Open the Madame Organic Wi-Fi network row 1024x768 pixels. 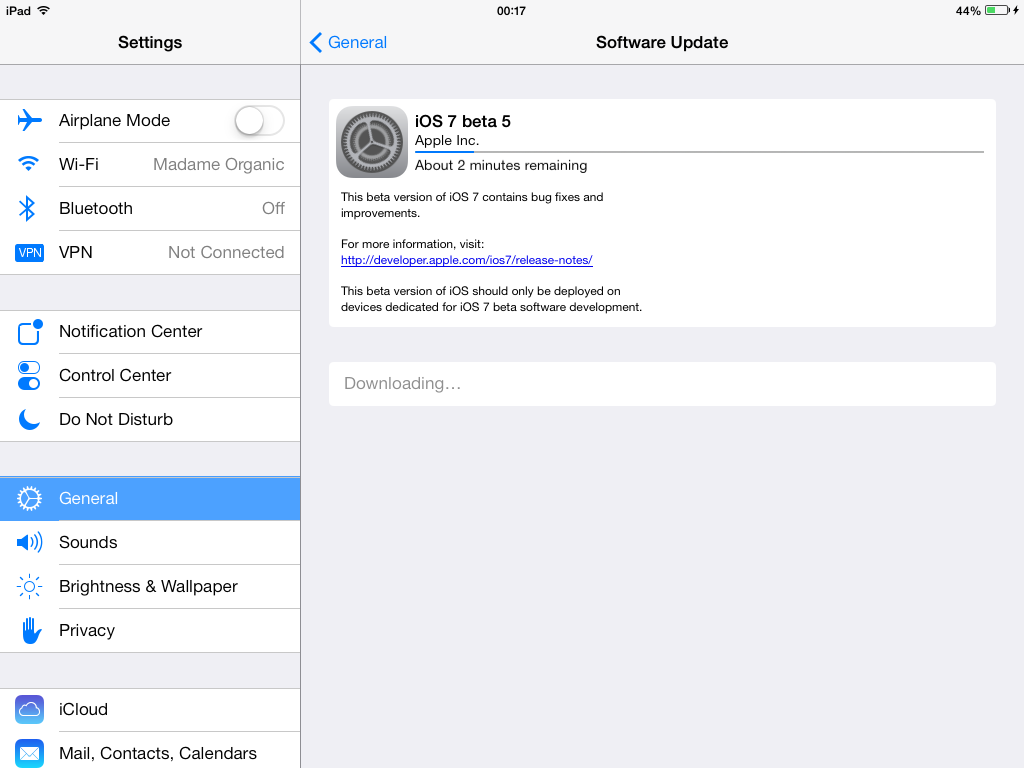coord(150,165)
